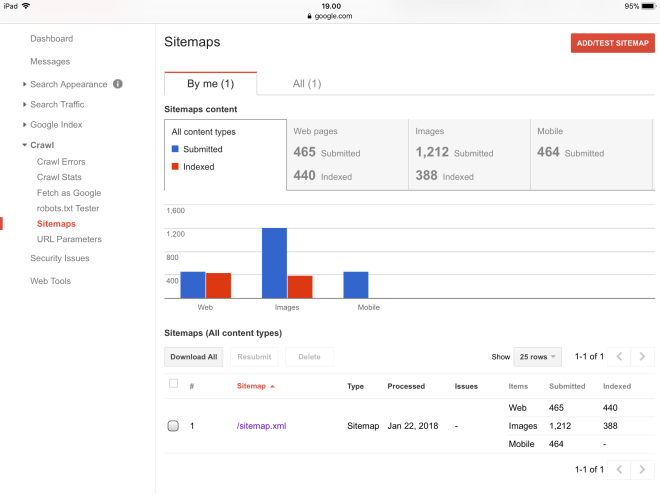This screenshot has height=495, width=660.
Task: Switch to the All (1) tab
Action: [x=306, y=84]
